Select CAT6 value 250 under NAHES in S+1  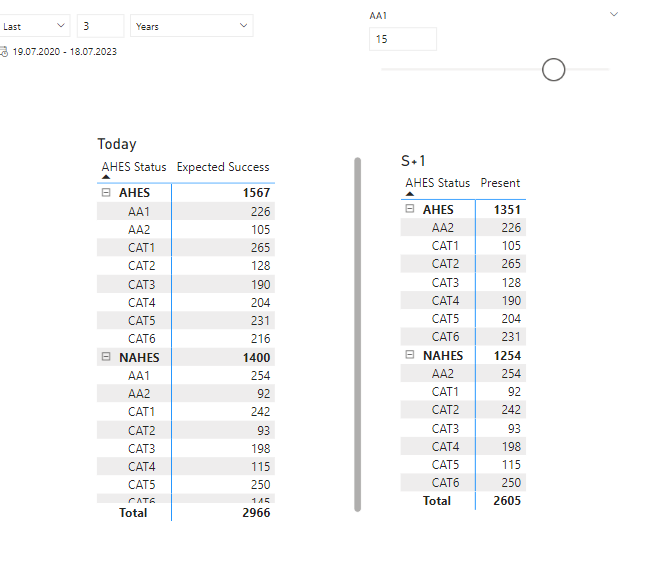point(511,483)
